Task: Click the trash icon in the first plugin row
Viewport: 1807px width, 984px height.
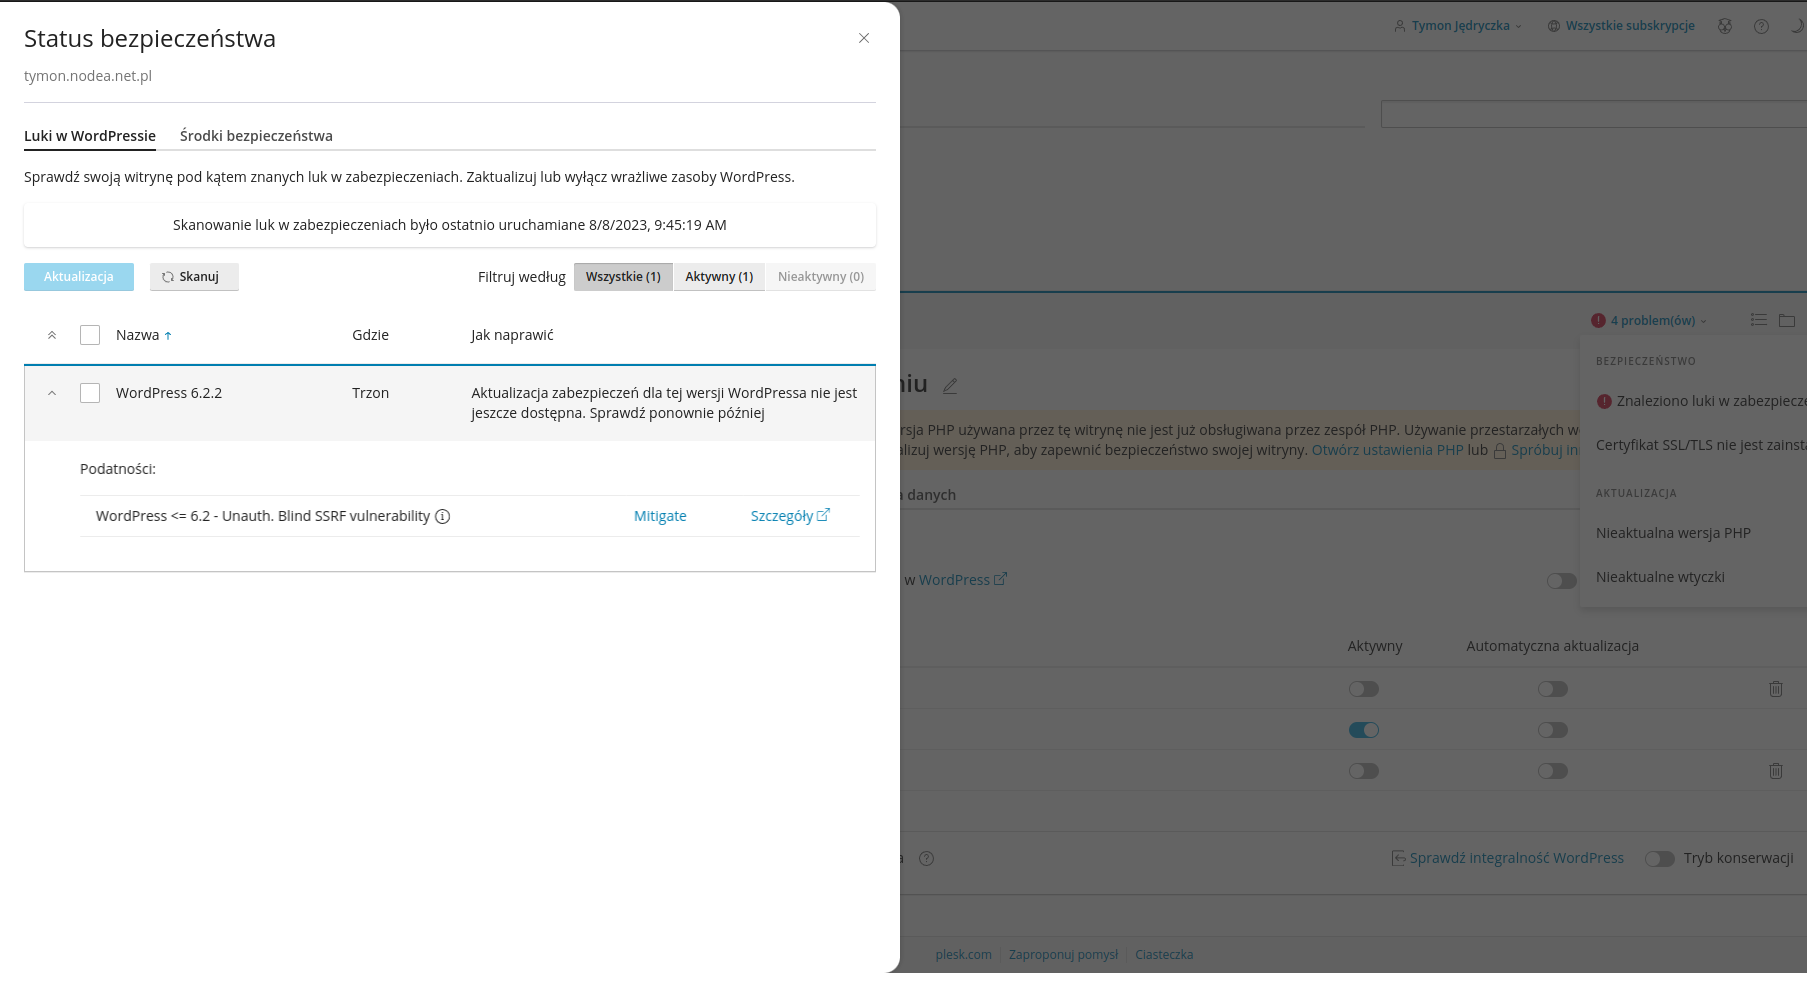Action: pos(1775,689)
